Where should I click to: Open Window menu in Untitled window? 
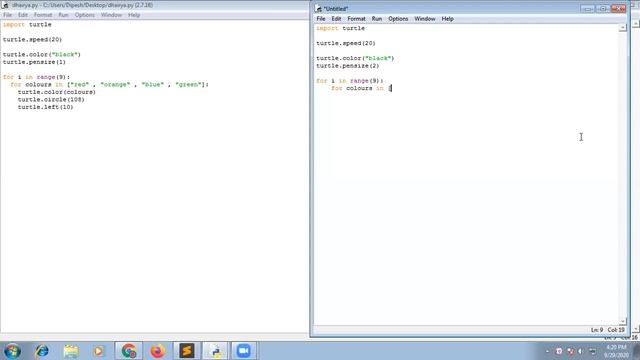point(424,19)
